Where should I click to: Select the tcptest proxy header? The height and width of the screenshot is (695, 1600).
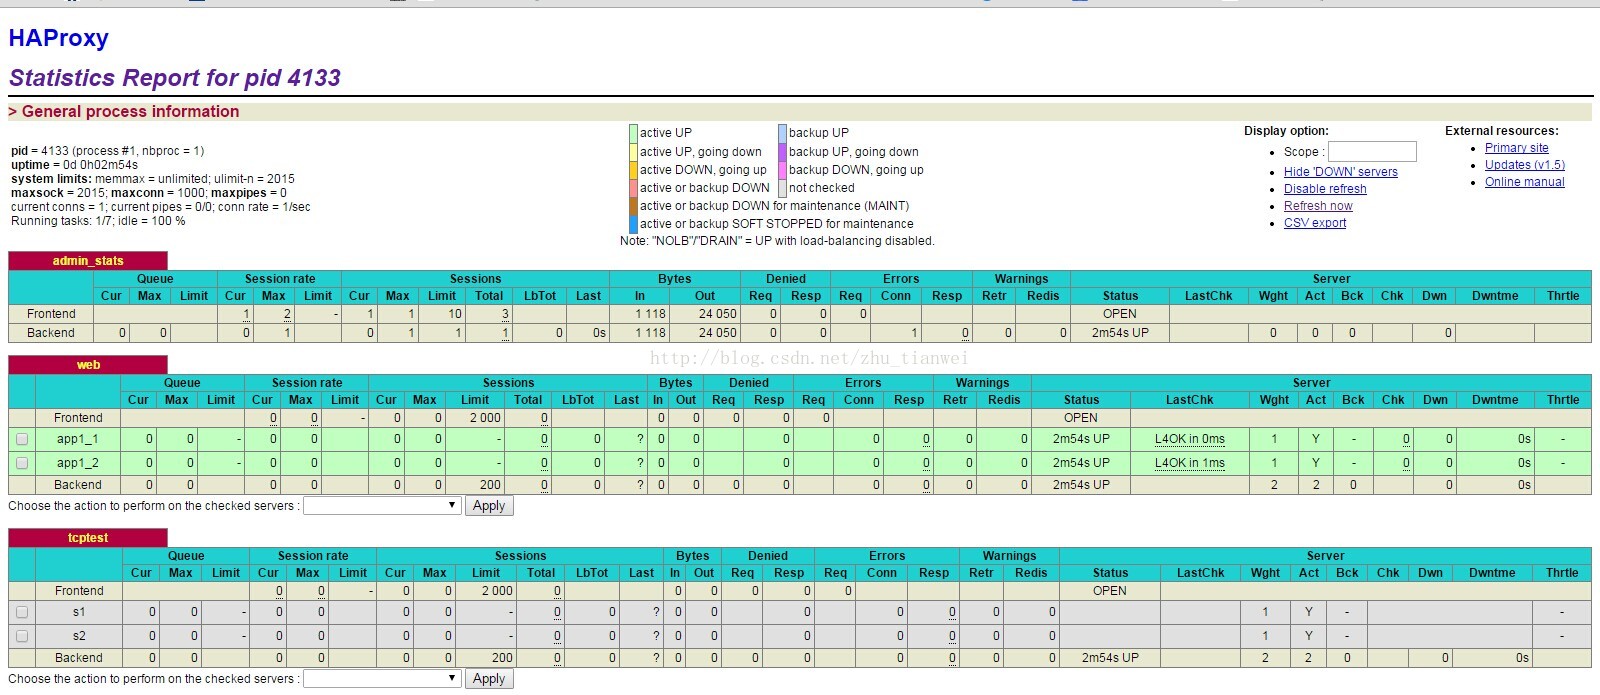88,538
